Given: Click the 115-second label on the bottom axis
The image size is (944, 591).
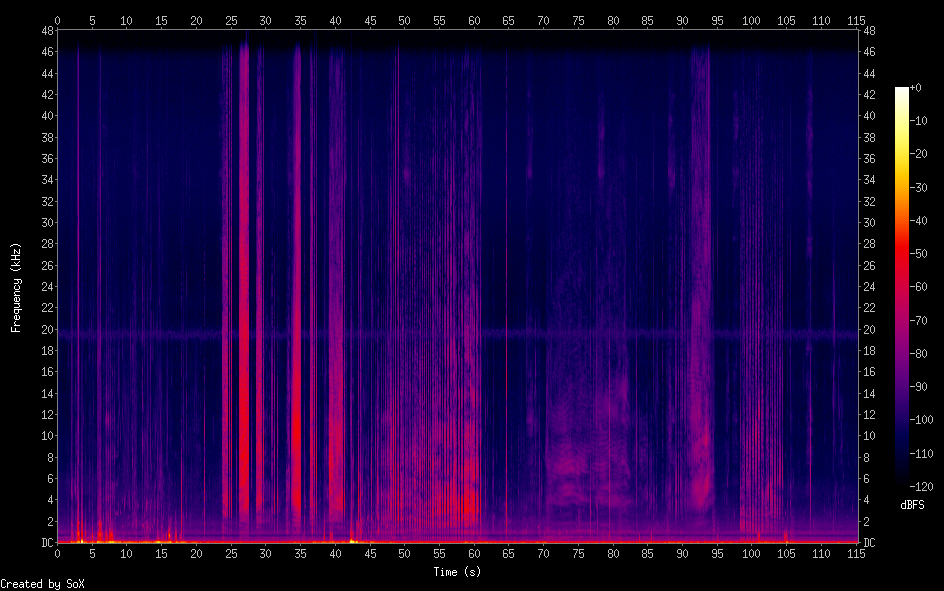Looking at the screenshot, I should (x=856, y=553).
